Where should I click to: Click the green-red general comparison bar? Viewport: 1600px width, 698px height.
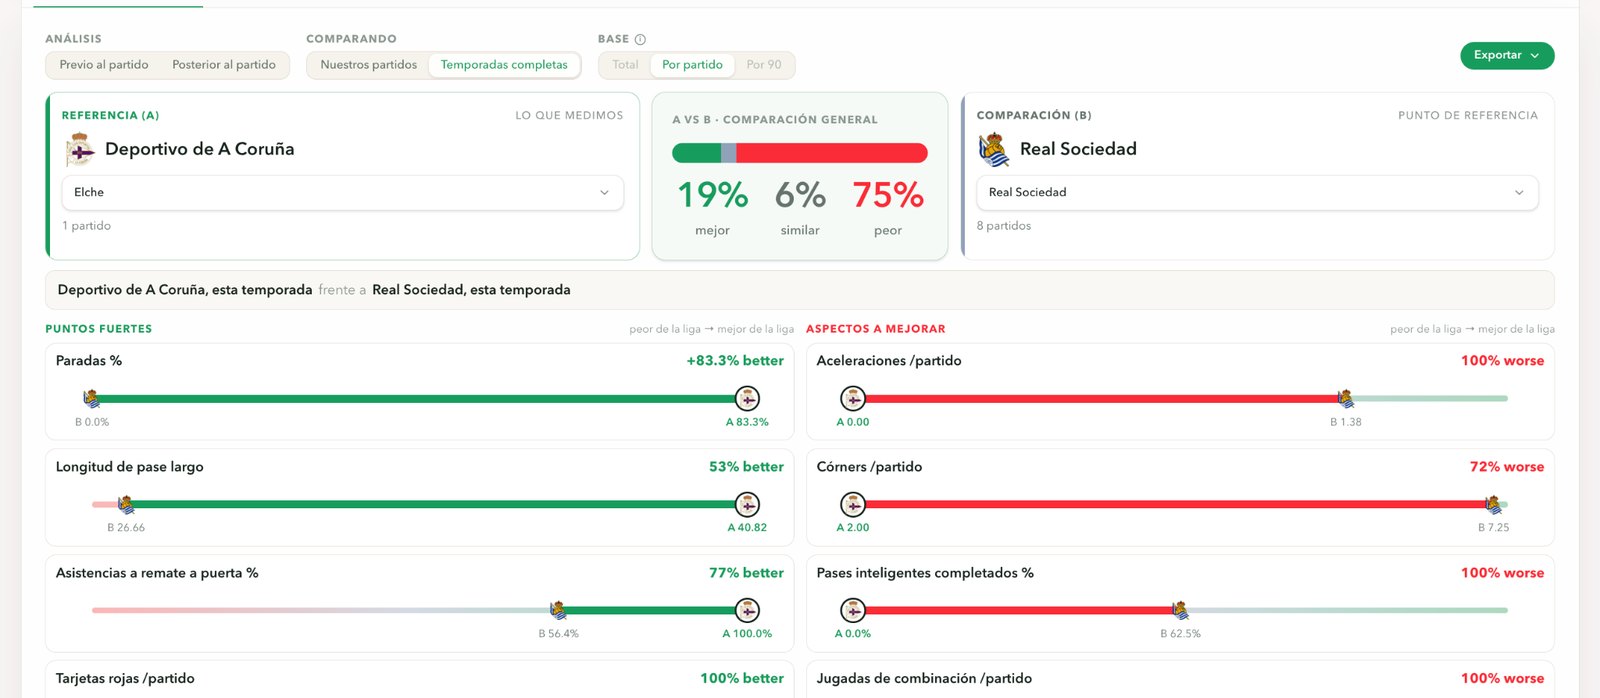tap(800, 153)
